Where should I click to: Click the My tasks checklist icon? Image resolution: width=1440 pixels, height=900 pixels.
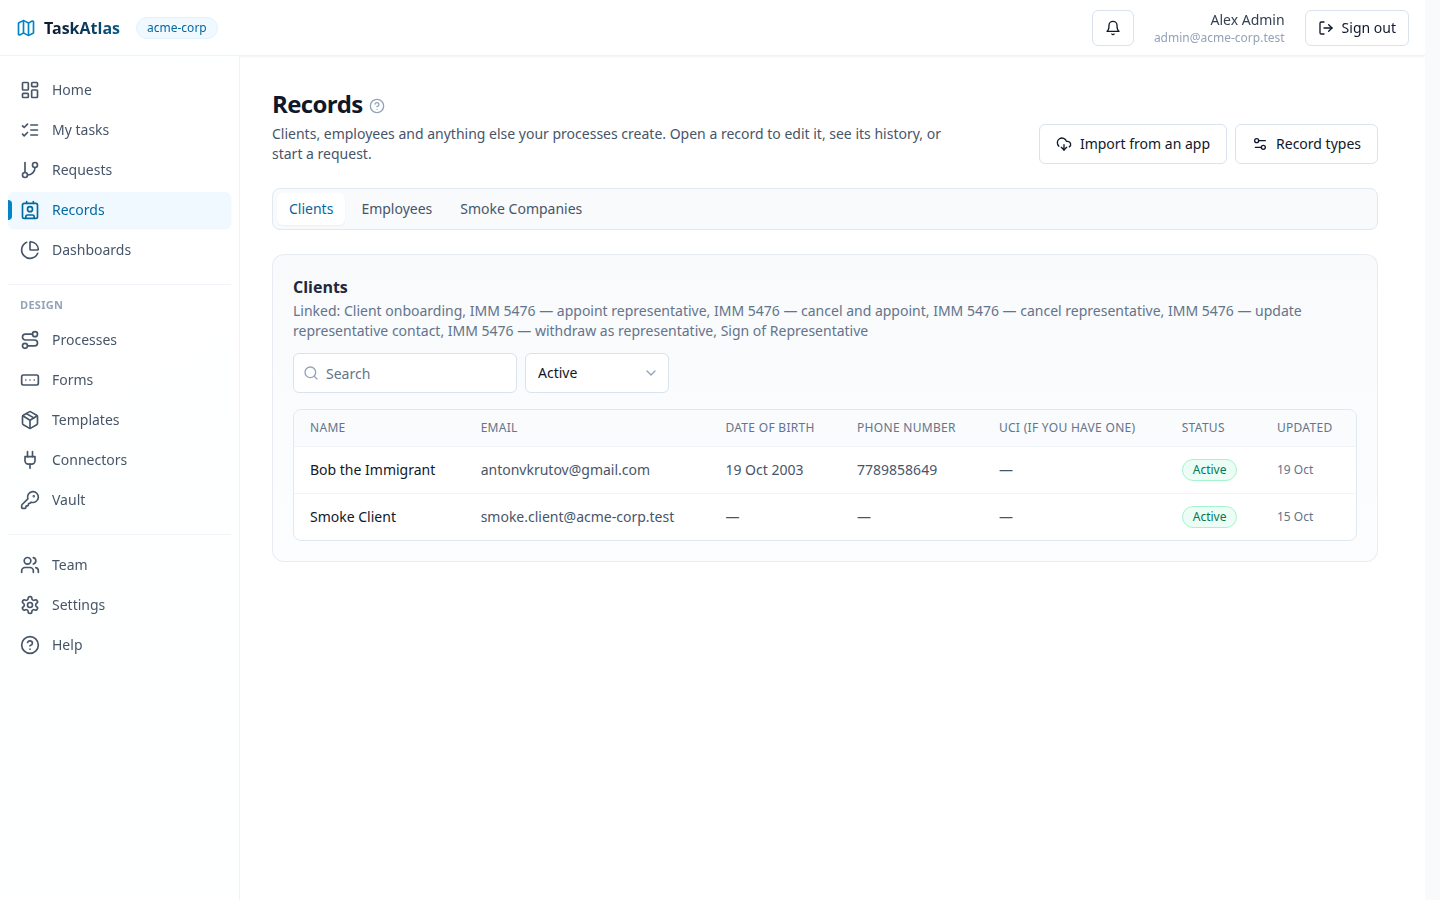pos(30,130)
